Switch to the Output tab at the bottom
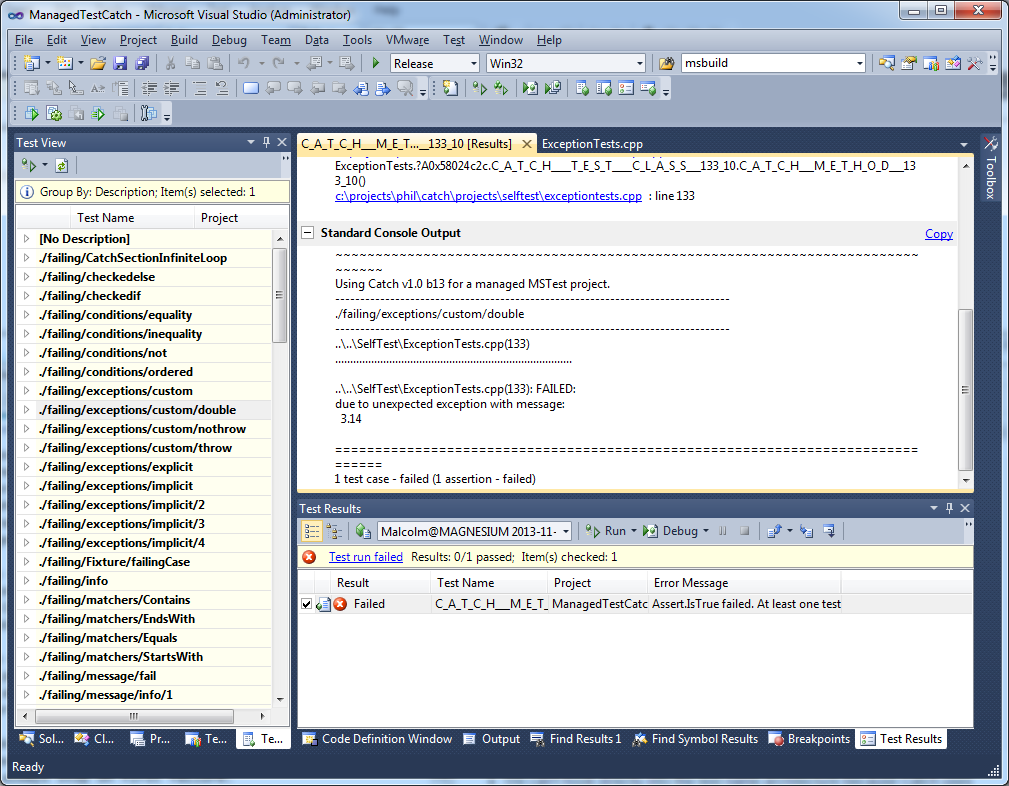 492,739
